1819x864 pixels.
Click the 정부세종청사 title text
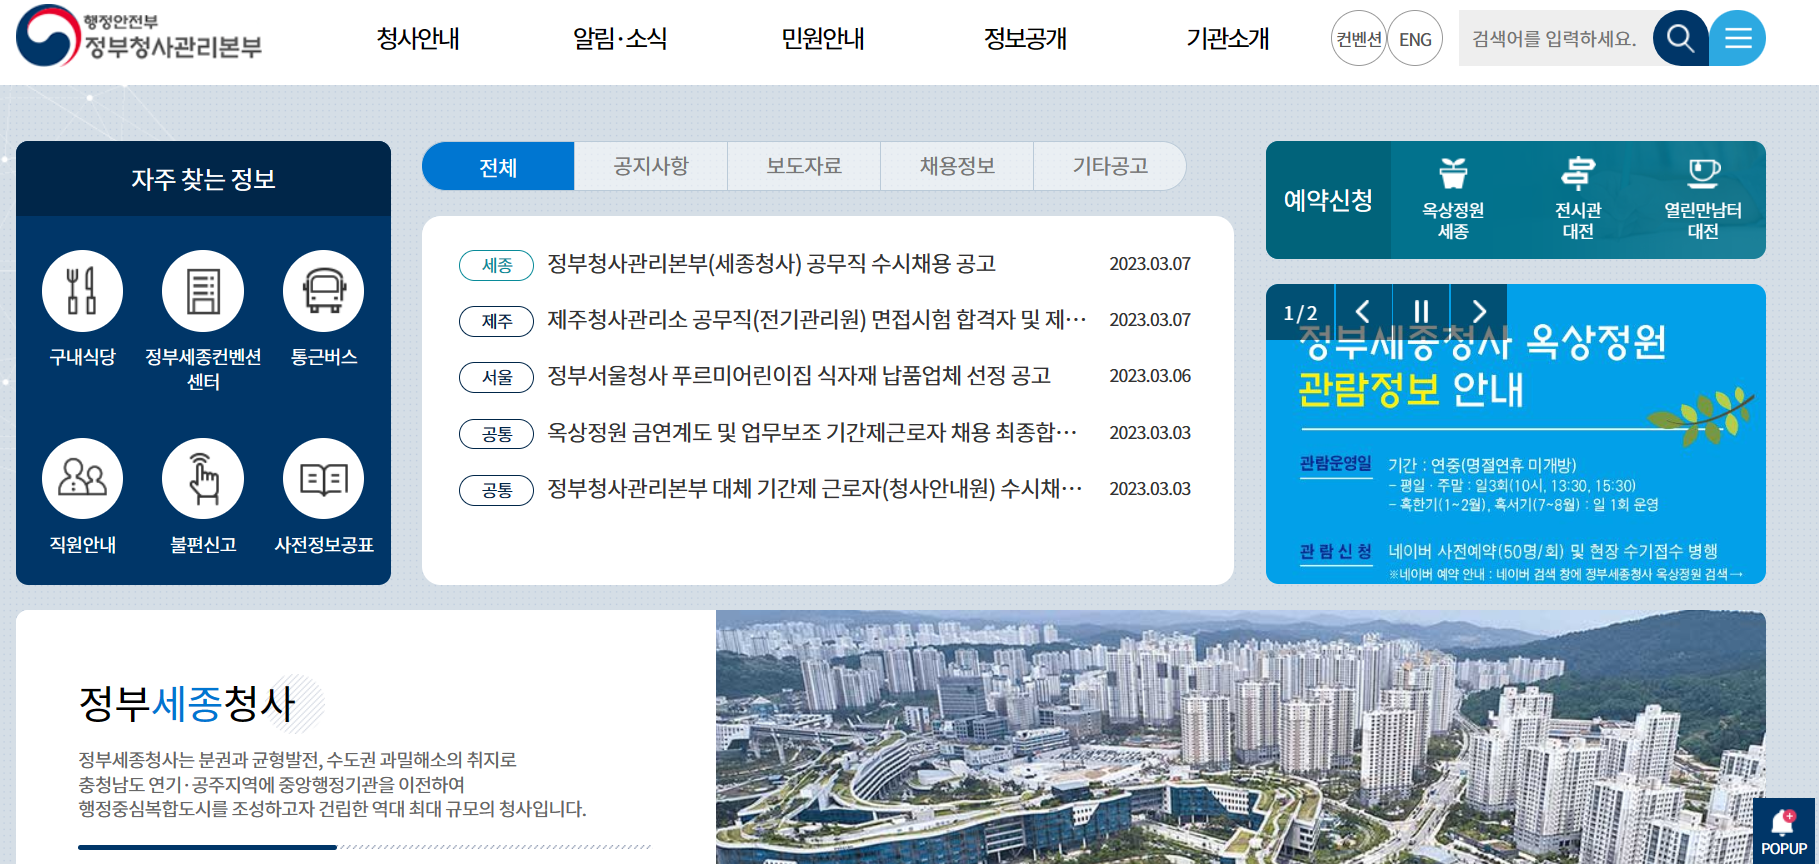[187, 703]
